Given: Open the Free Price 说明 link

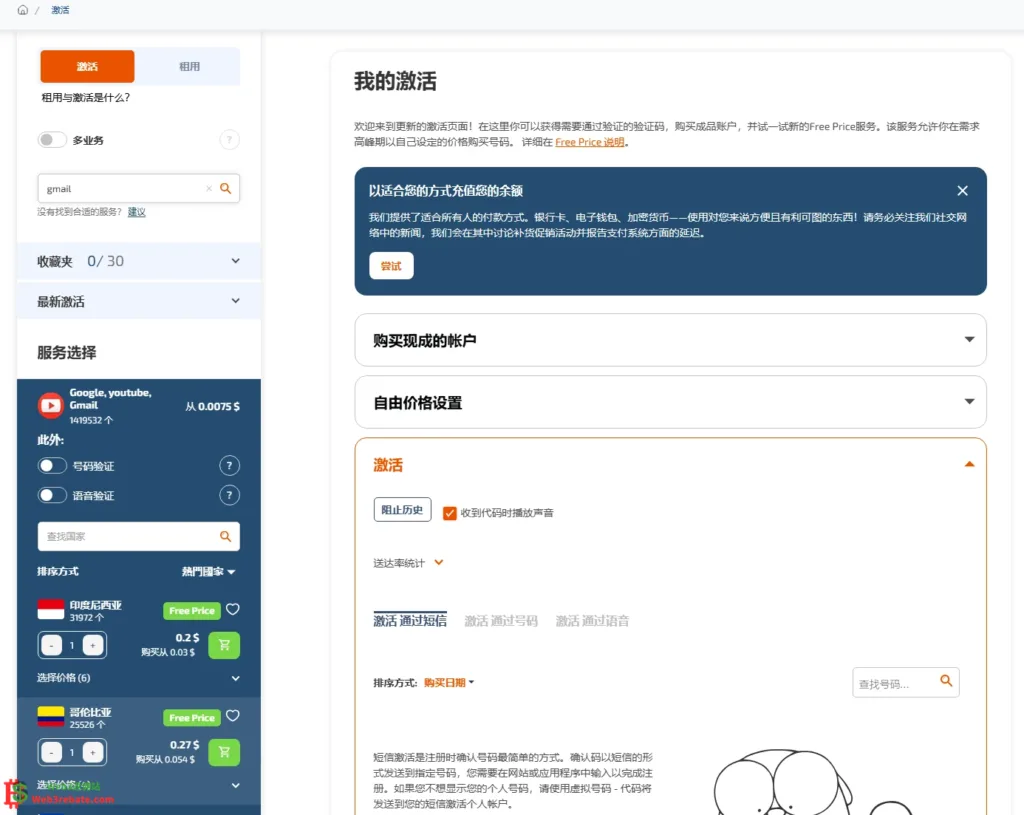Looking at the screenshot, I should 589,142.
